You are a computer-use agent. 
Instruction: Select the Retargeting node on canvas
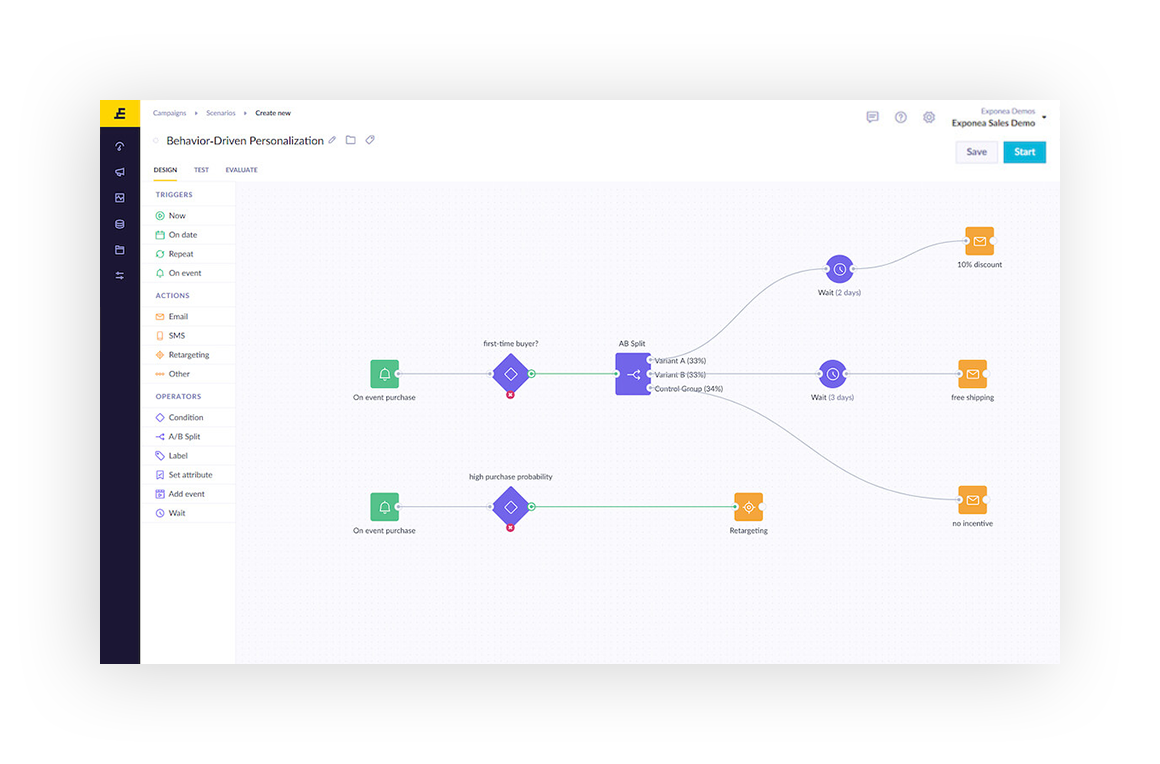pos(748,507)
